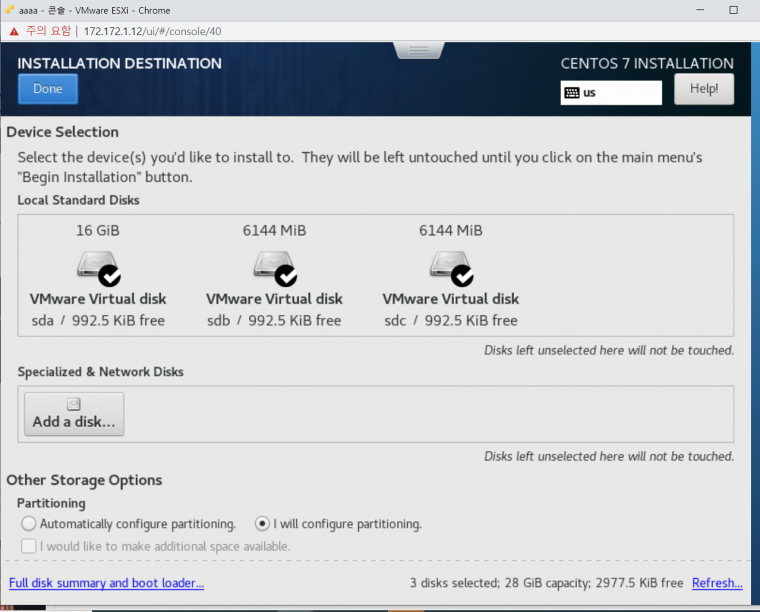Click the red security warning triangle icon

click(14, 31)
